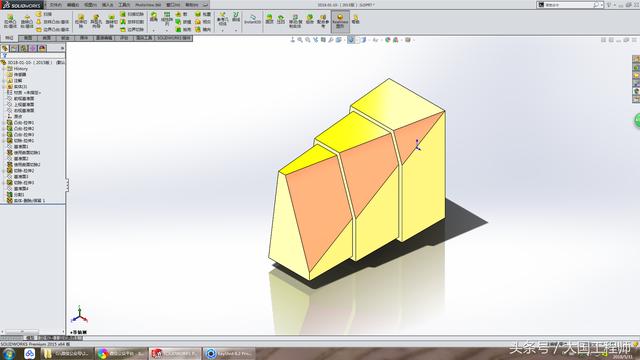The height and width of the screenshot is (360, 640).
Task: Open Fillet tool dropdown arrow
Action: point(153,31)
